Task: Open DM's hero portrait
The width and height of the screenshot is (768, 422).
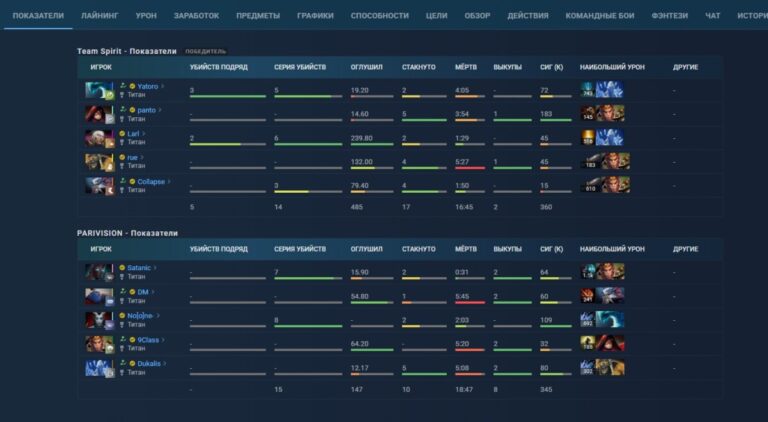Action: tap(100, 296)
